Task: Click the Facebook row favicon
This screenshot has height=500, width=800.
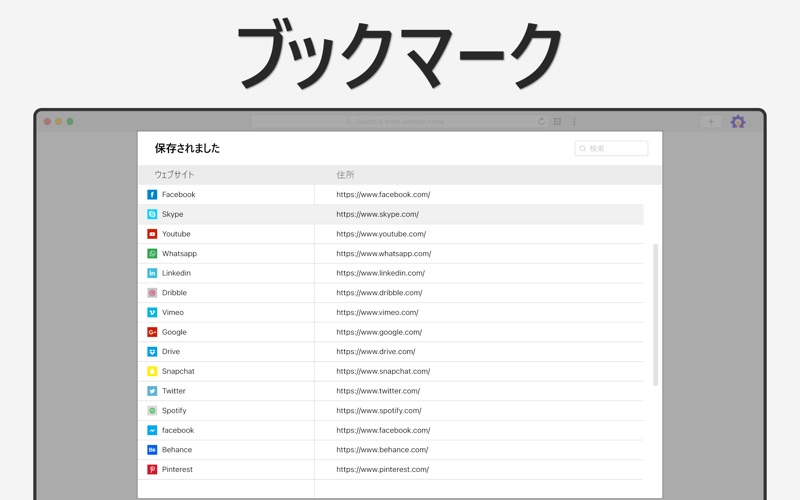Action: (152, 194)
